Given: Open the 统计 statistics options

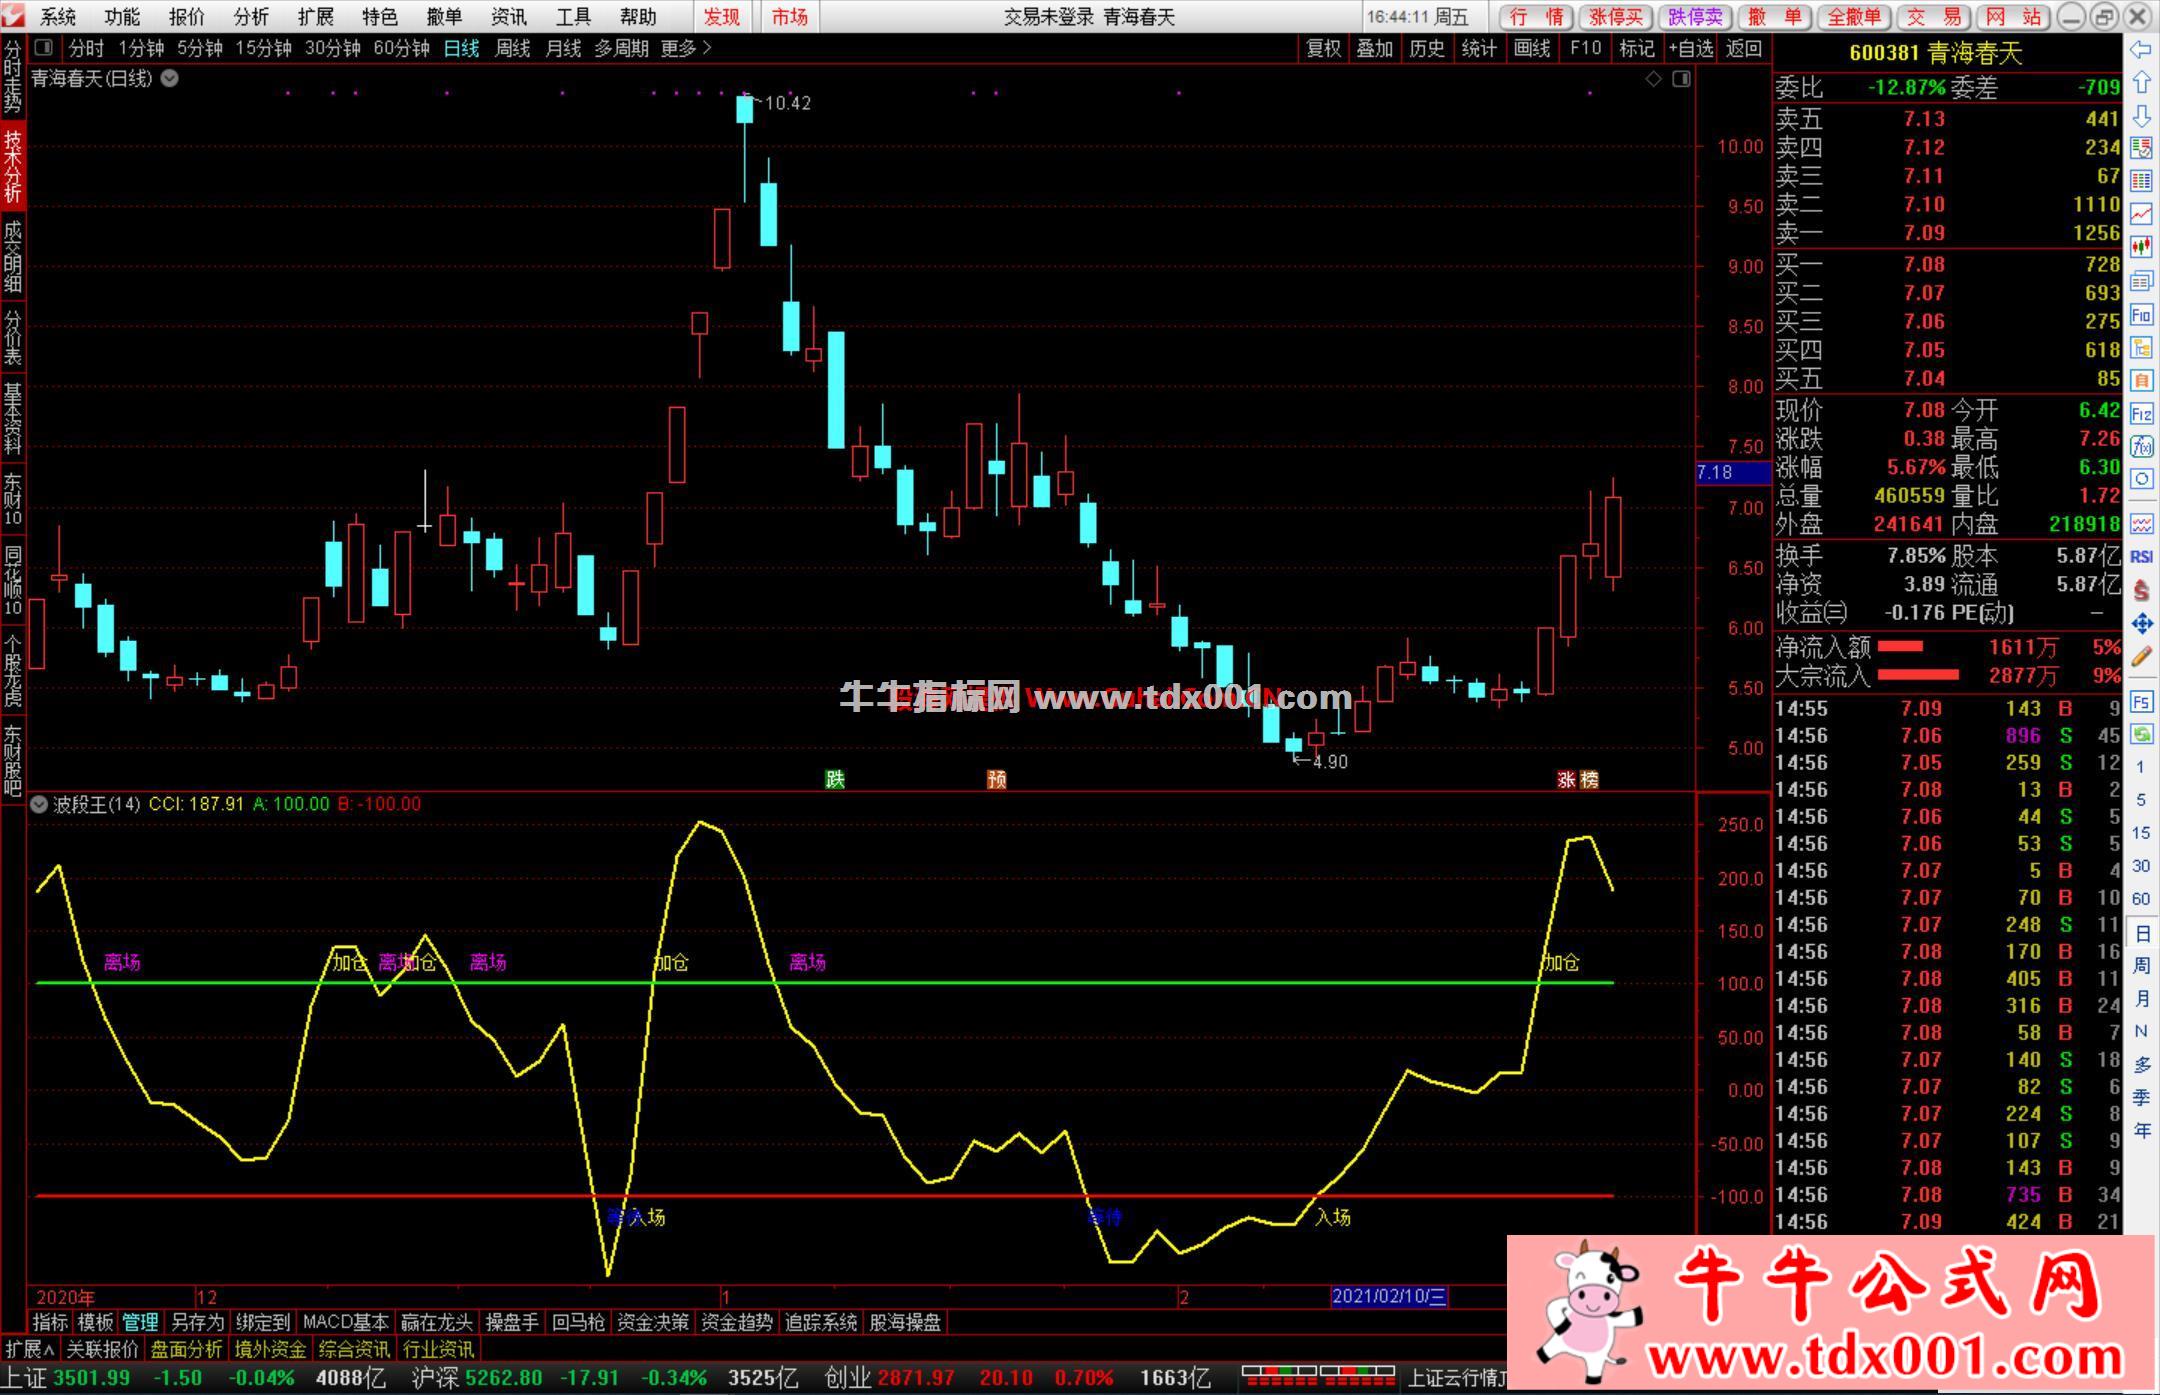Looking at the screenshot, I should pyautogui.click(x=1479, y=48).
